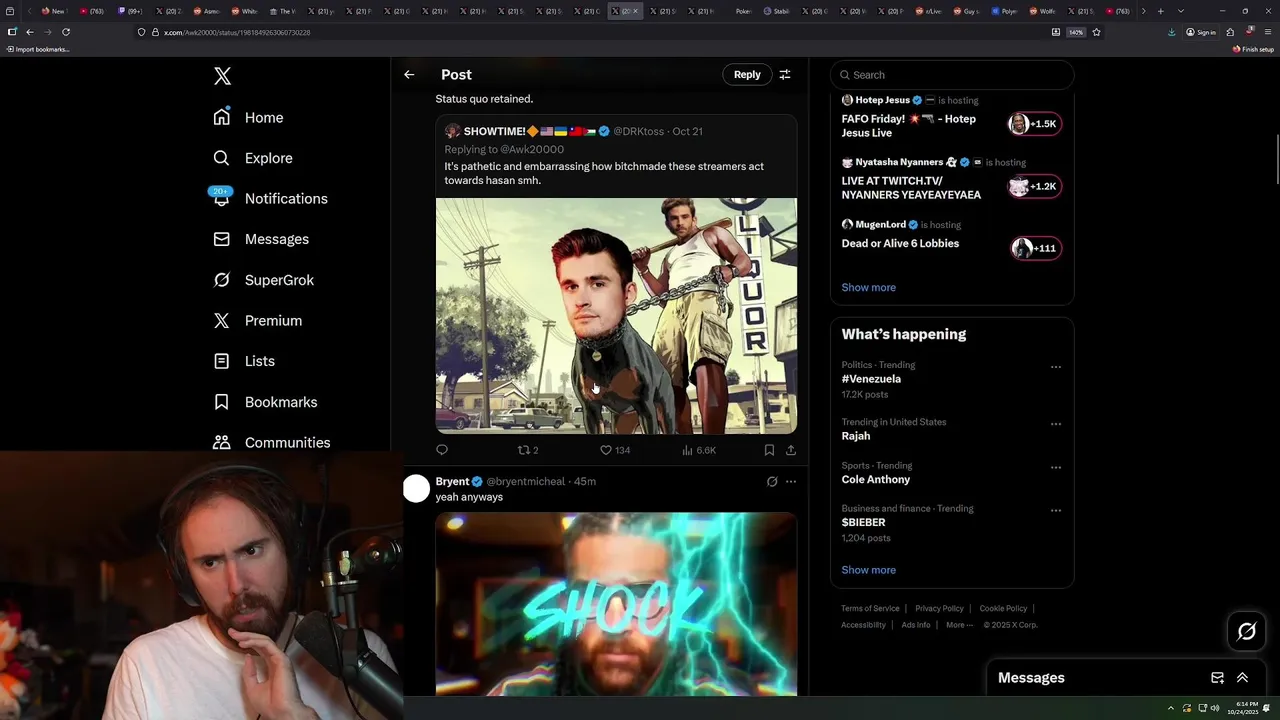Join Nyatasha Nyanners live +1.2K

click(x=1035, y=186)
